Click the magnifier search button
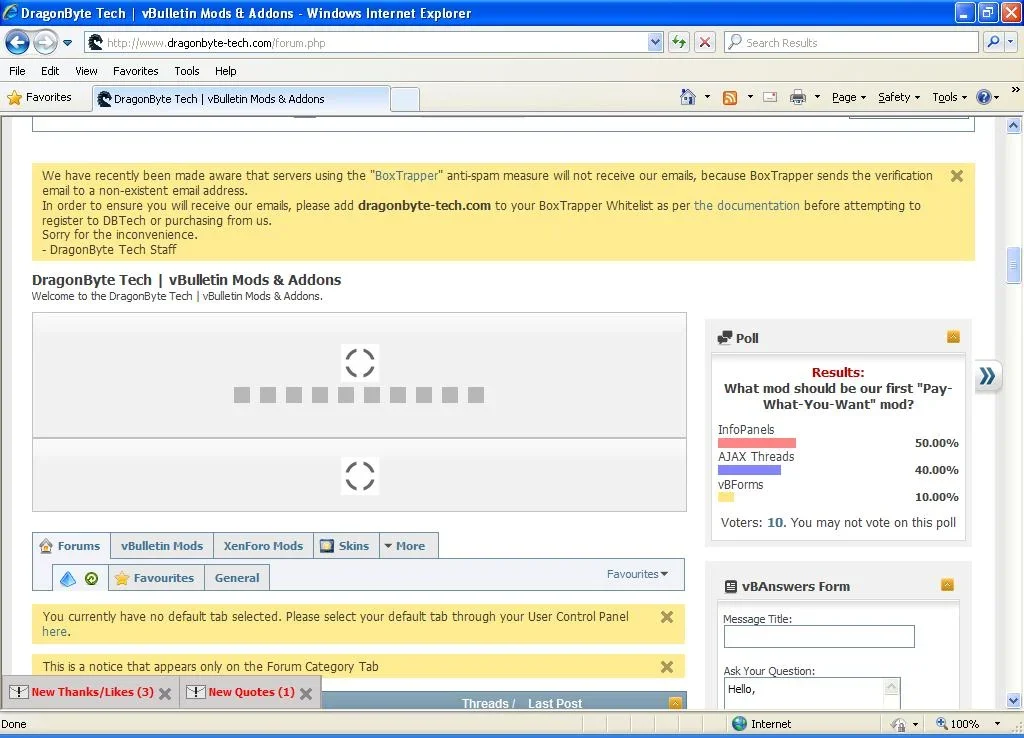This screenshot has width=1024, height=738. (993, 42)
